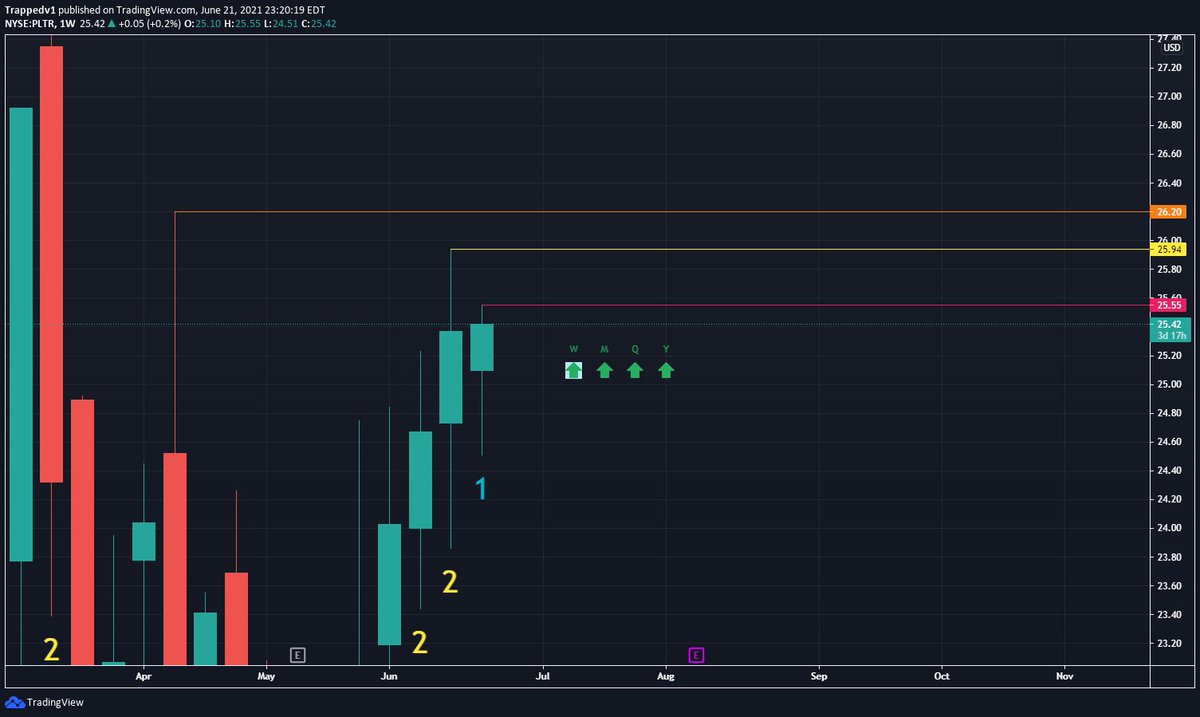
Task: Click the latest green weekly candle body
Action: [x=482, y=347]
